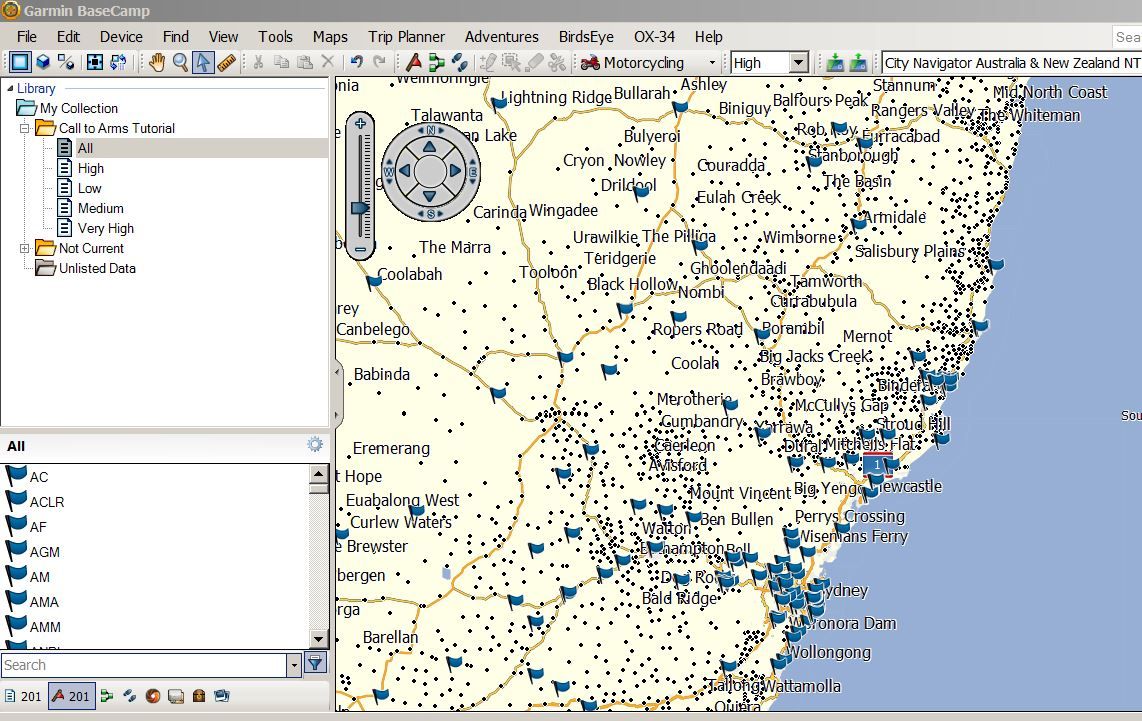The image size is (1142, 721).
Task: Open the list options gear icon
Action: pyautogui.click(x=315, y=444)
